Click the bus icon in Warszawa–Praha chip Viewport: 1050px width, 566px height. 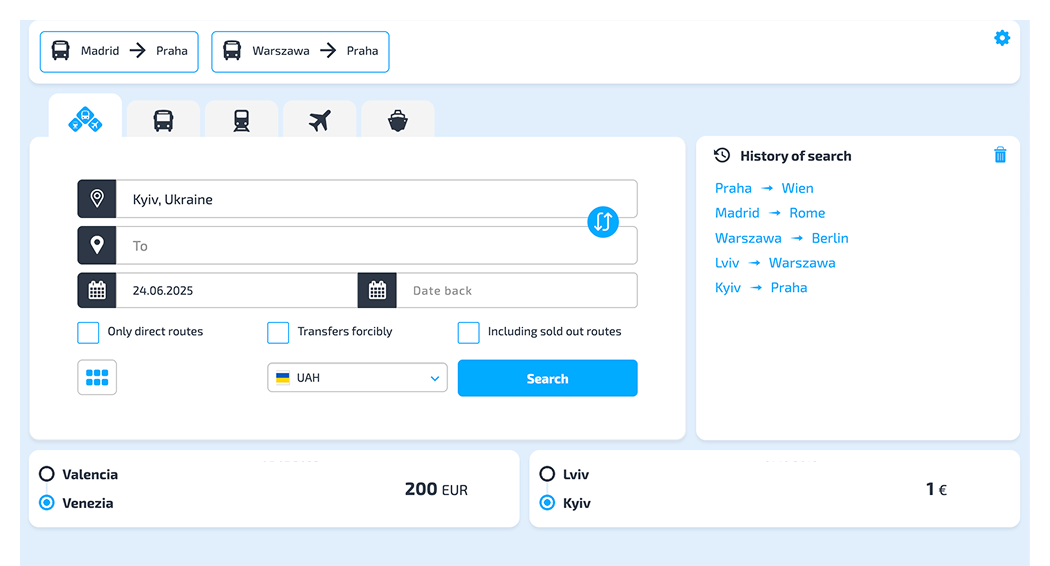pos(232,50)
